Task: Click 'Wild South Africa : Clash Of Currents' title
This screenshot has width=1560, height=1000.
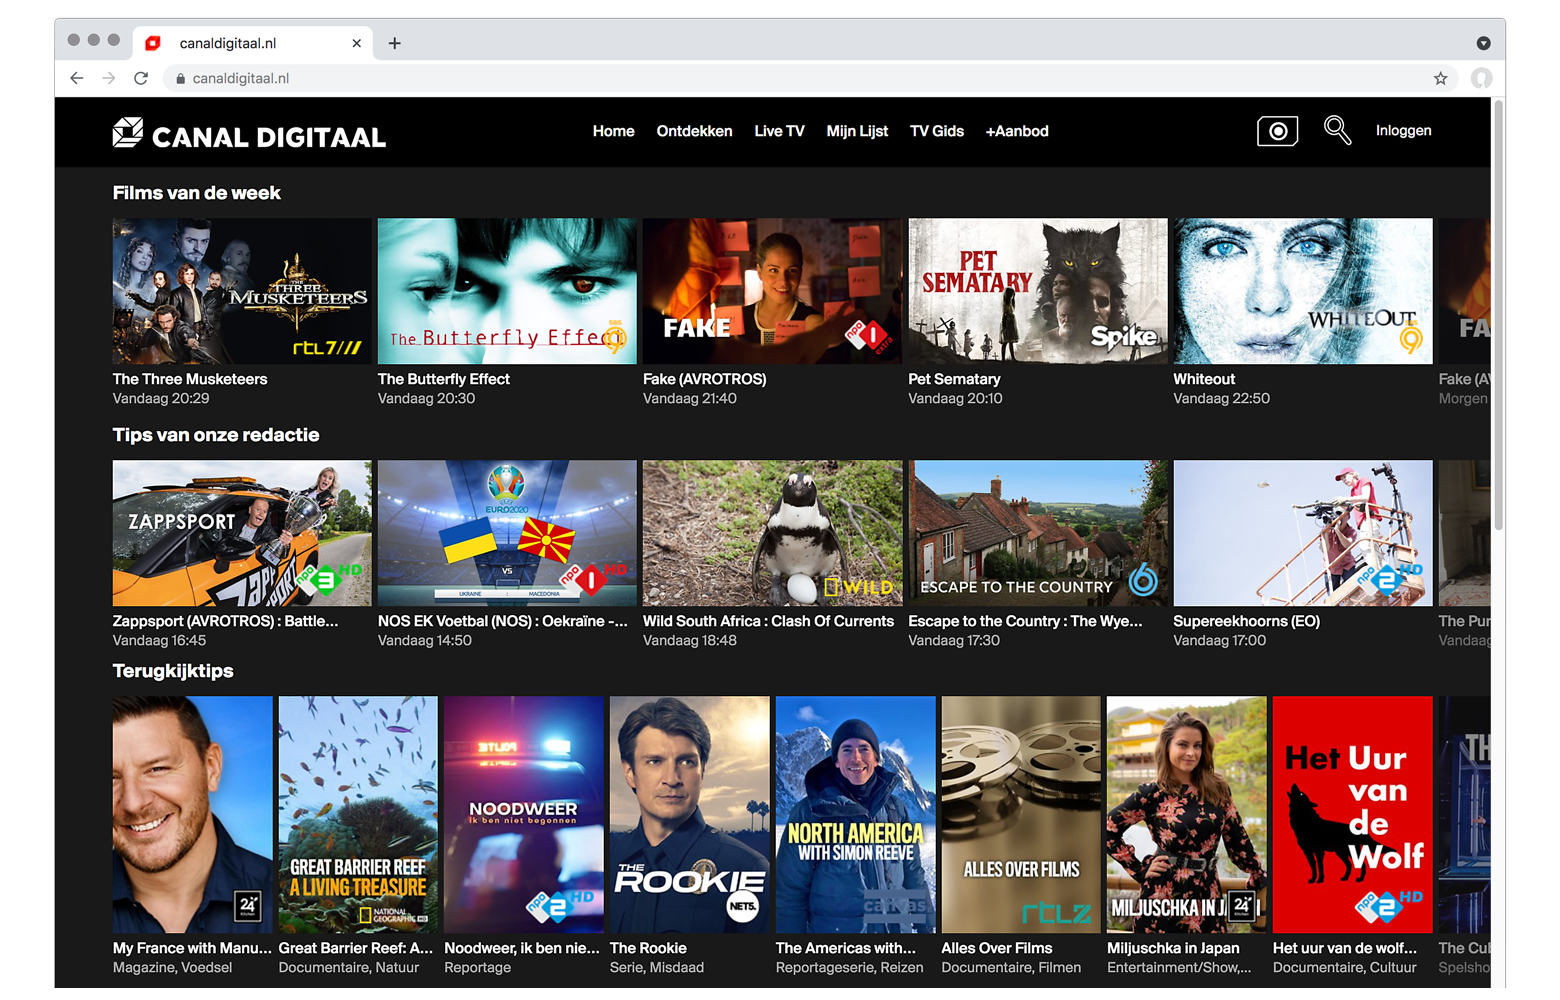Action: coord(768,621)
